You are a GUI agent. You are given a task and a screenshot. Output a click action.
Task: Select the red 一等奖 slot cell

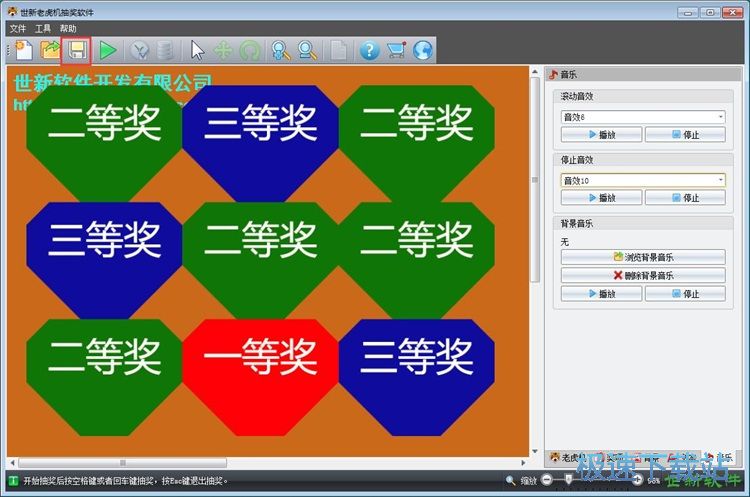tap(260, 377)
